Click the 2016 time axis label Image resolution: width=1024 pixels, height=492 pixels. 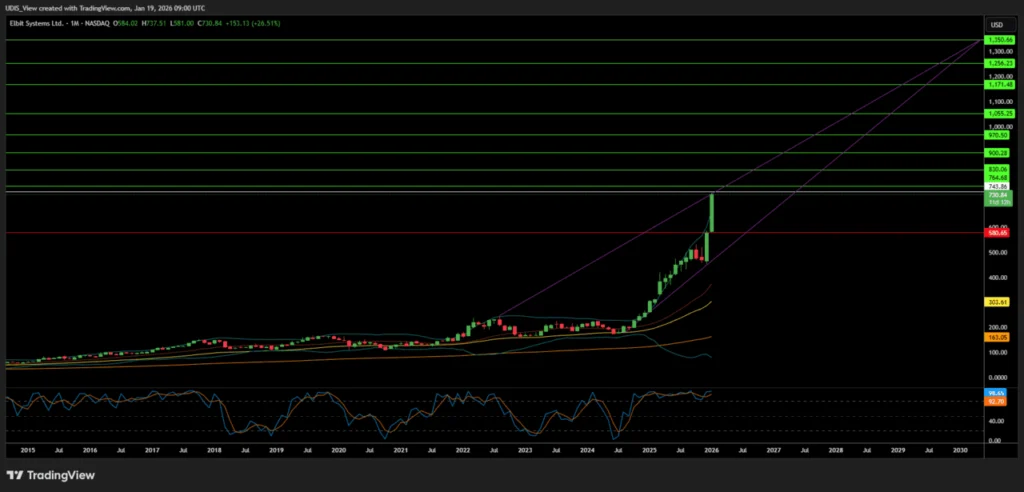coord(90,450)
